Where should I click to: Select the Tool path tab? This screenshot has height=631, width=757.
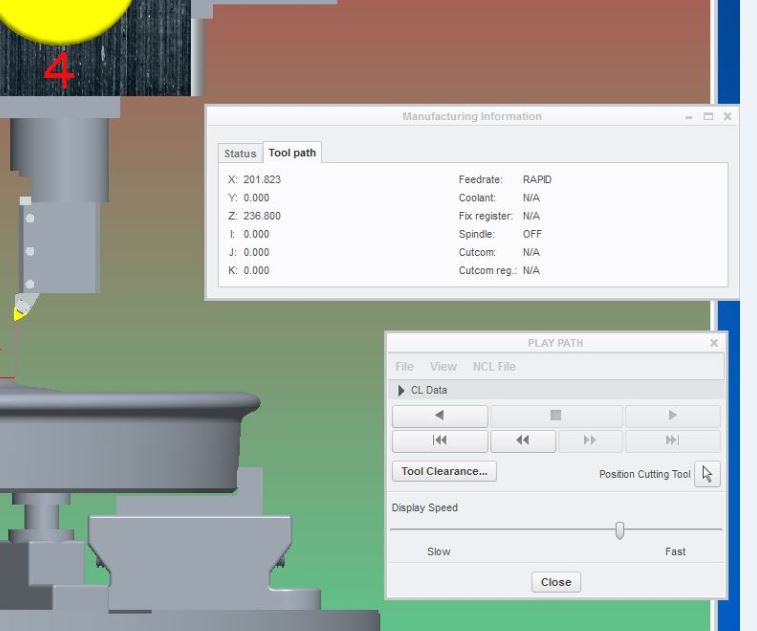click(292, 153)
